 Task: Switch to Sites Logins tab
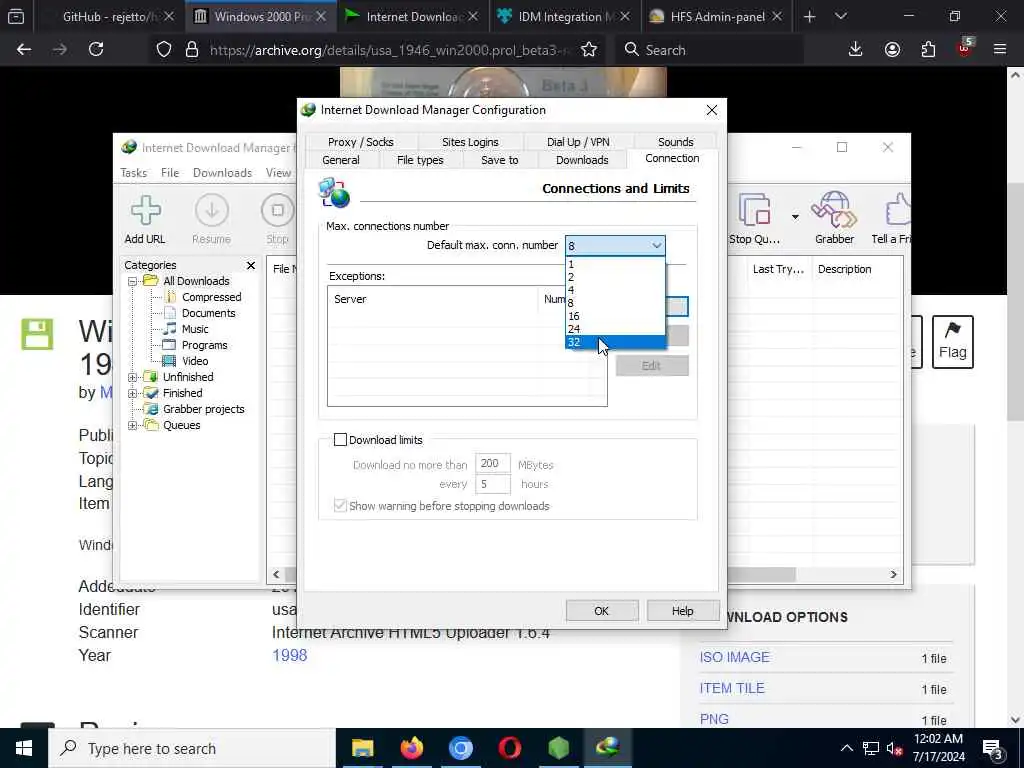[470, 142]
